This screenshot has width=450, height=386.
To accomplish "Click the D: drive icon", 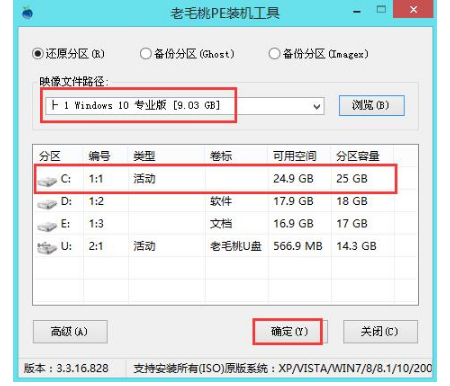I will pyautogui.click(x=47, y=204).
